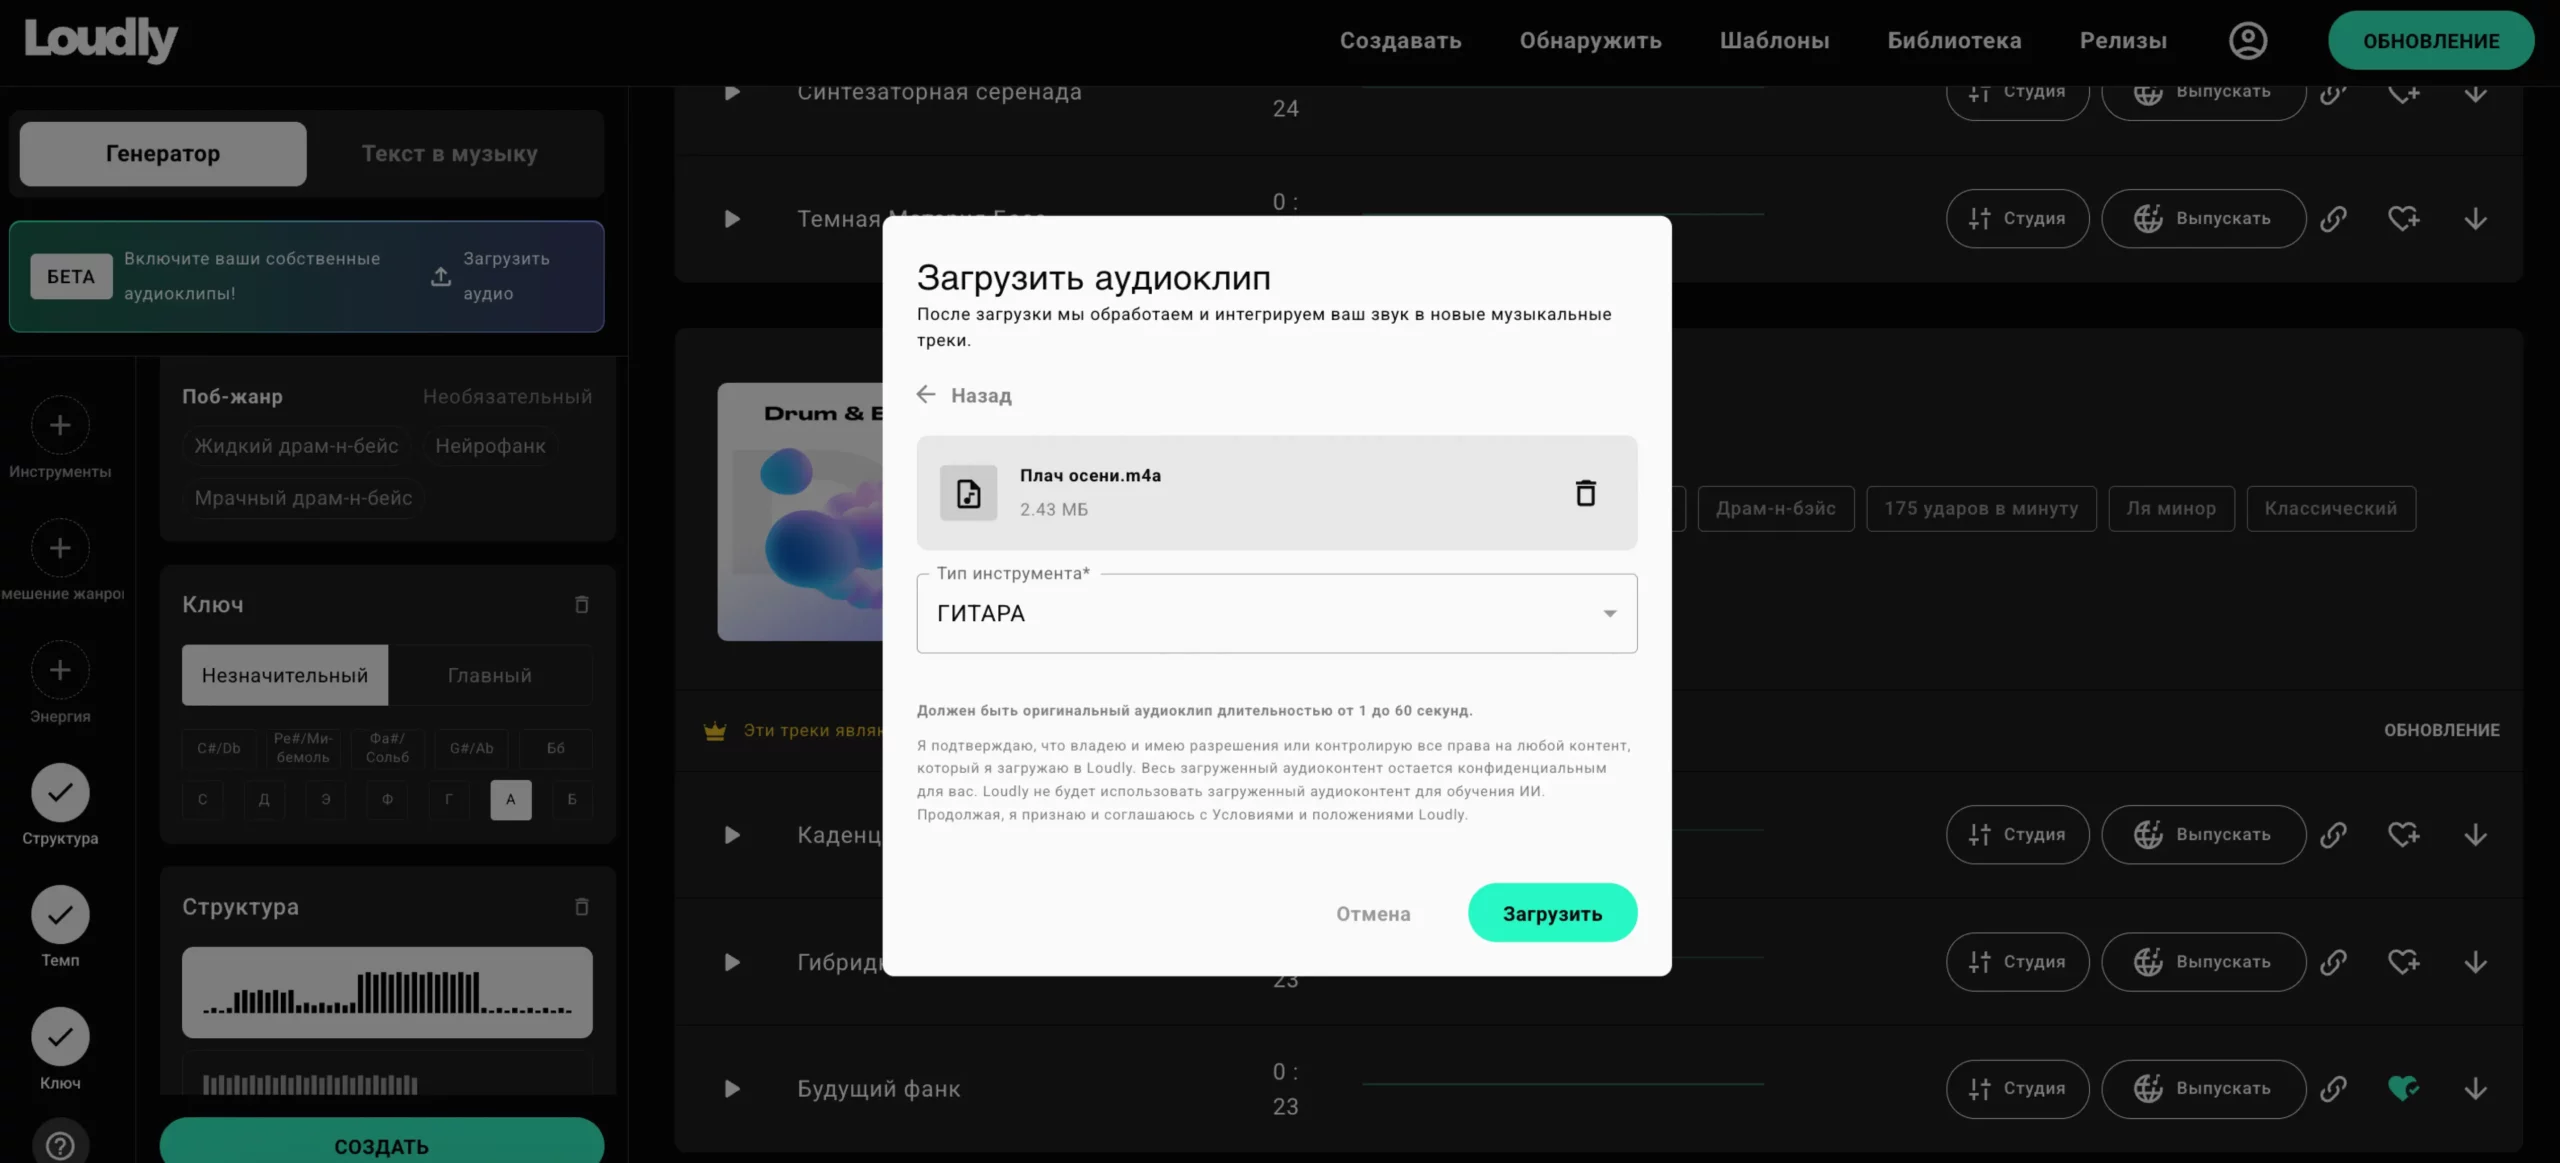Switch to the Текст в музыку tab
The height and width of the screenshot is (1163, 2560).
449,154
